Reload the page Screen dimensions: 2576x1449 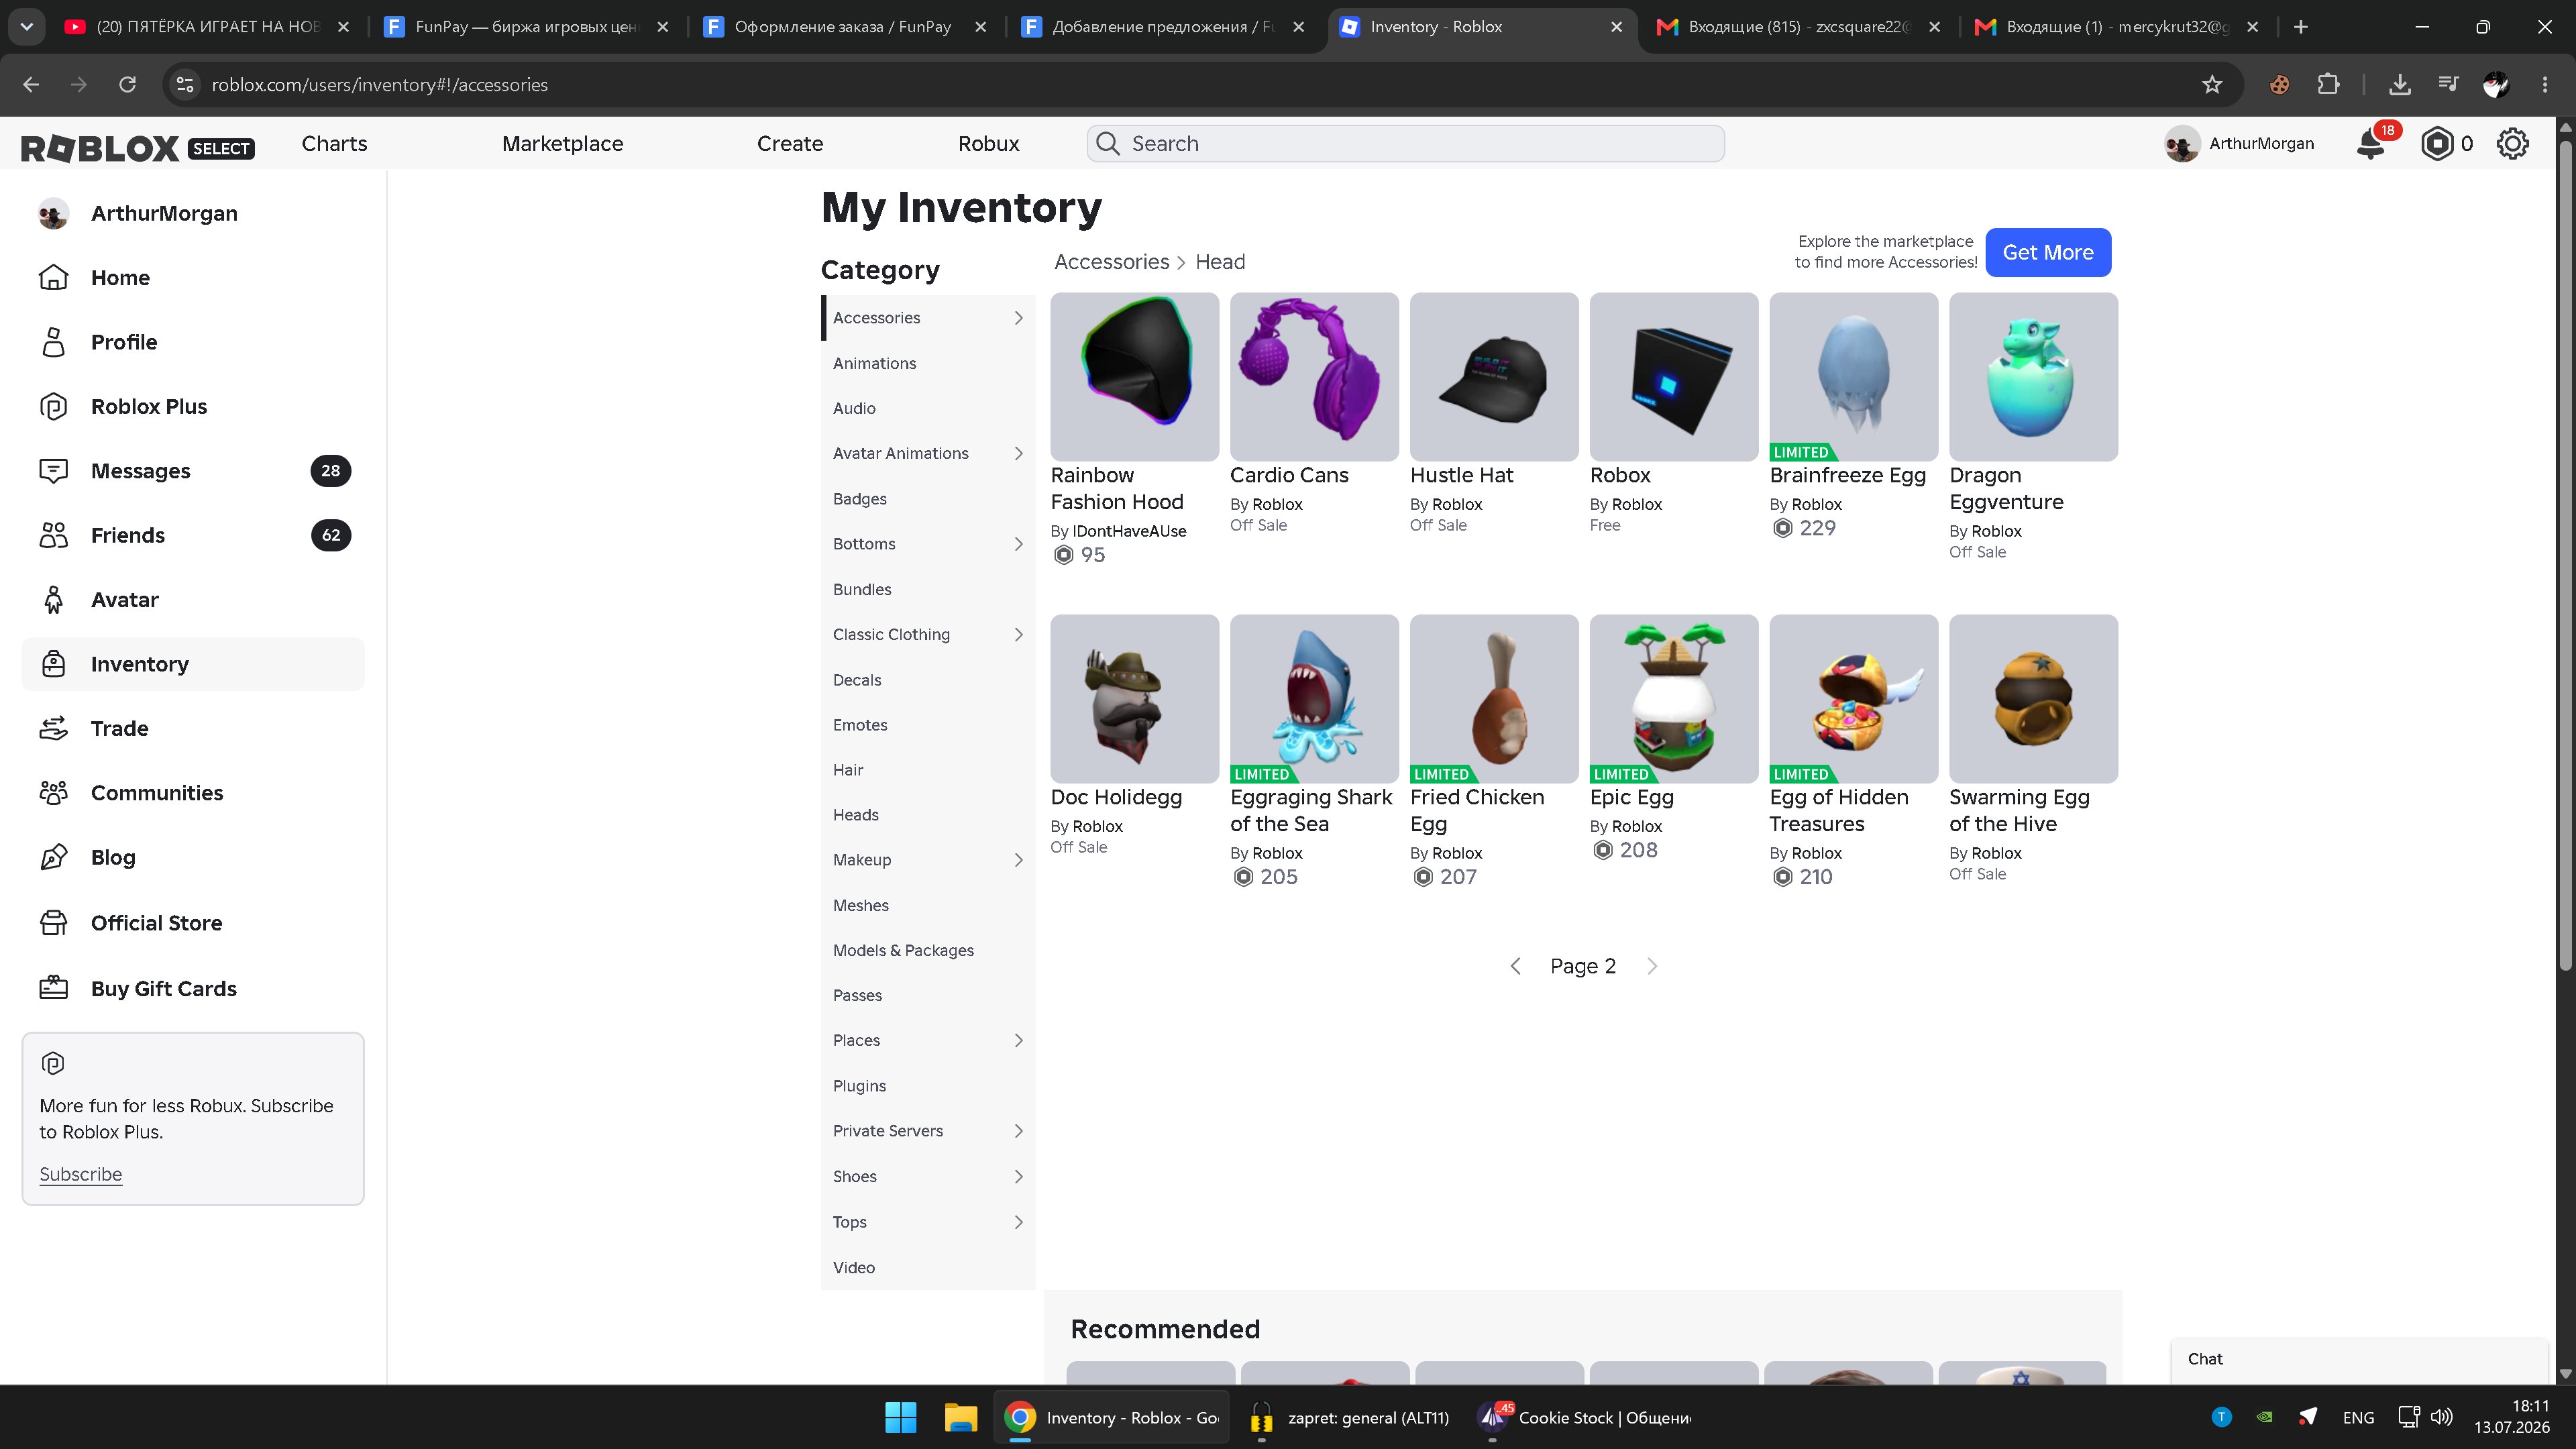coord(127,85)
